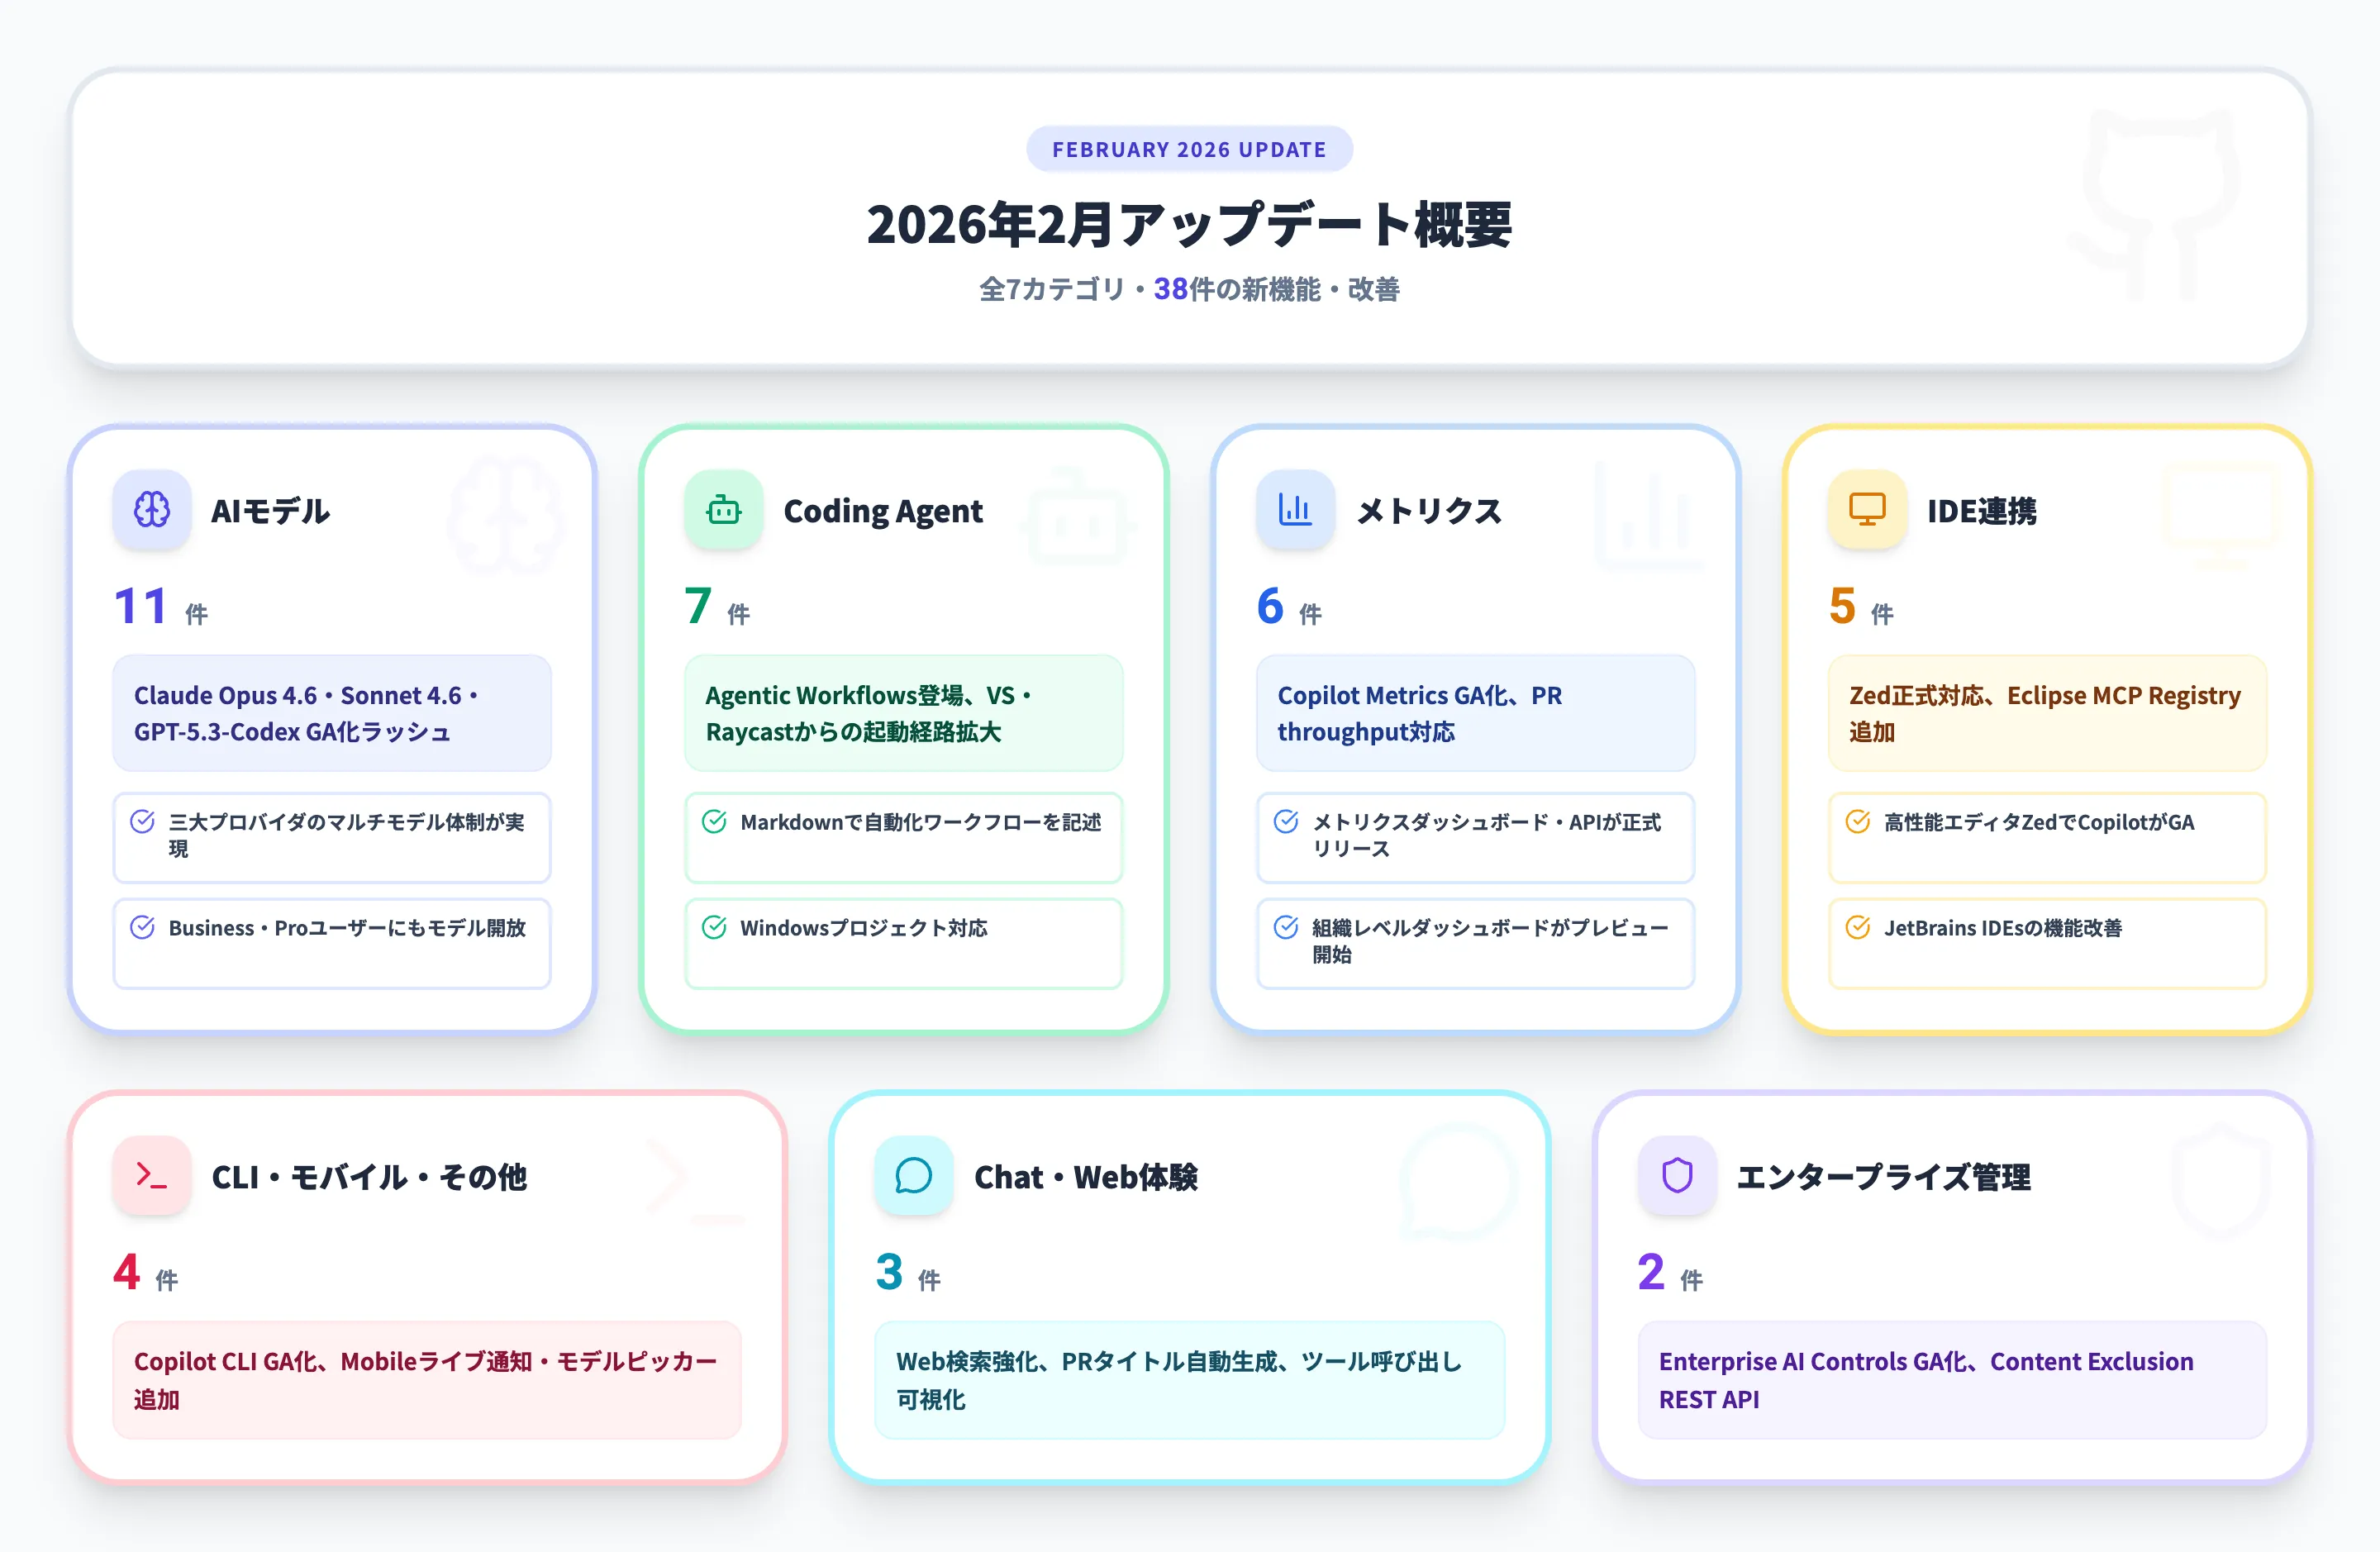
Task: Select the FEBRUARY 2026 UPDATE badge
Action: 1189,148
